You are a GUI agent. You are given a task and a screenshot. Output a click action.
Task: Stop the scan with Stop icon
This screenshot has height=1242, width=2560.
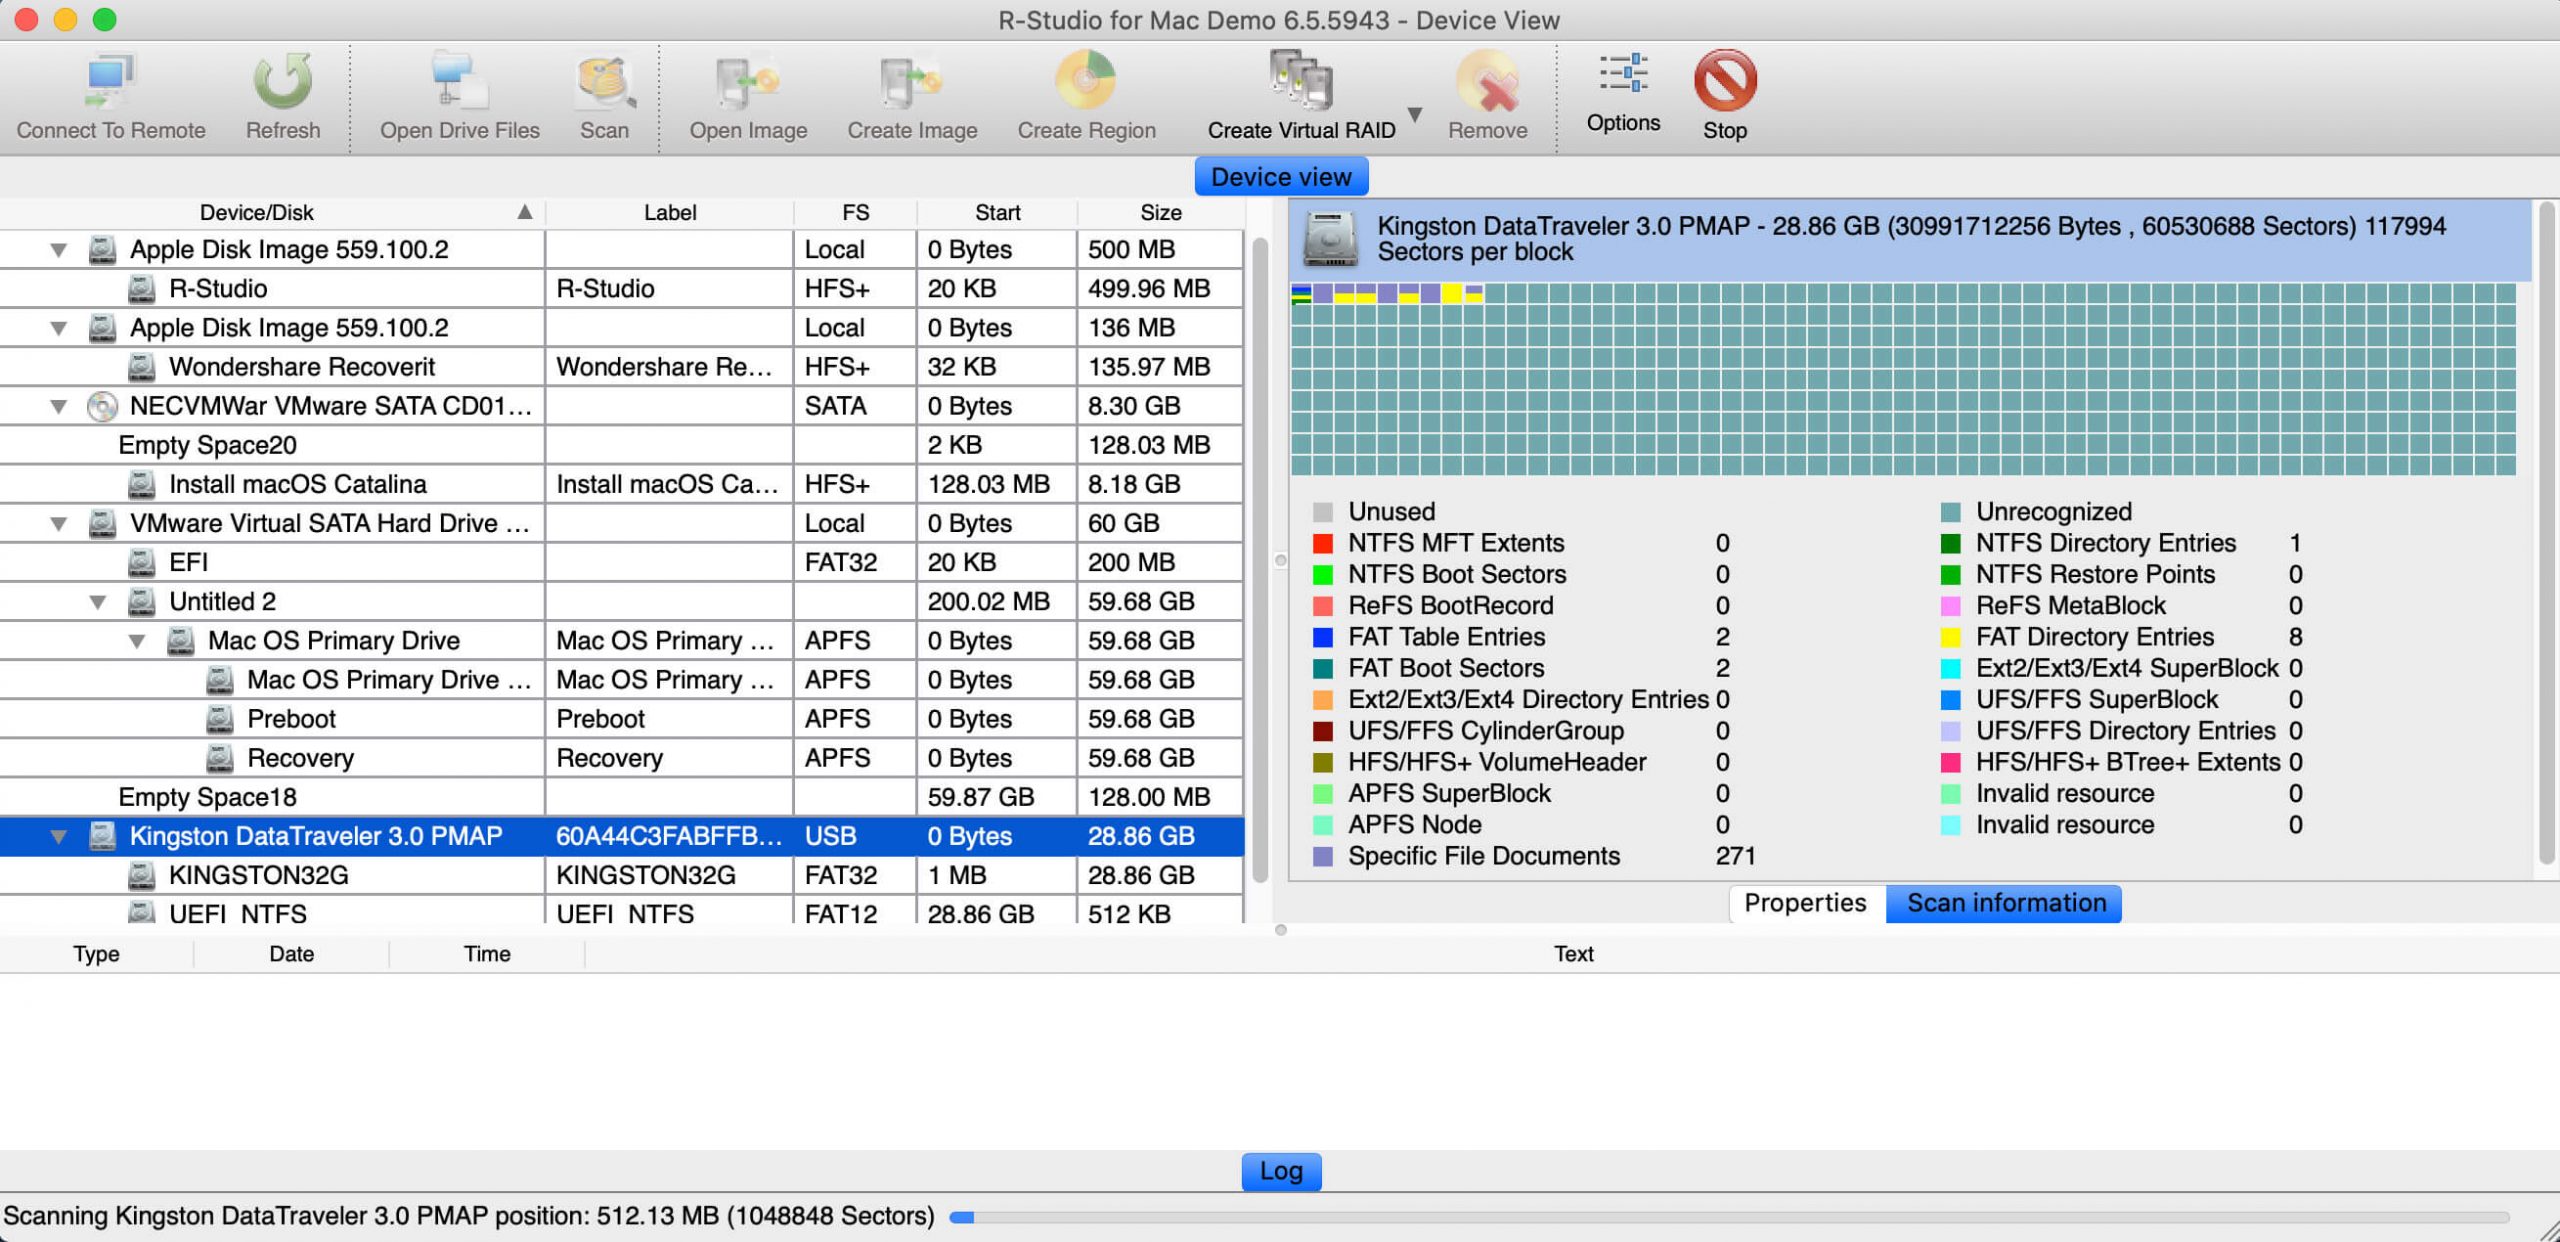[x=1725, y=80]
